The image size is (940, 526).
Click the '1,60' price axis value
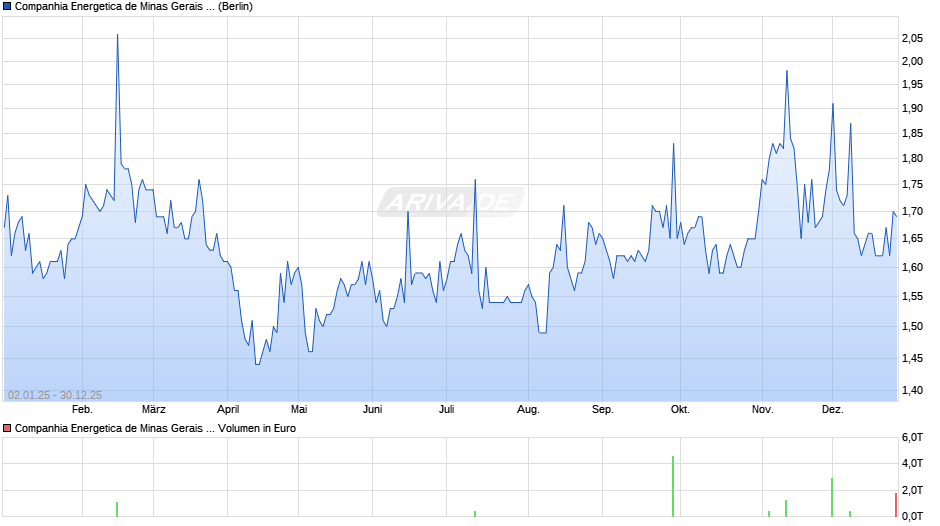pos(912,267)
